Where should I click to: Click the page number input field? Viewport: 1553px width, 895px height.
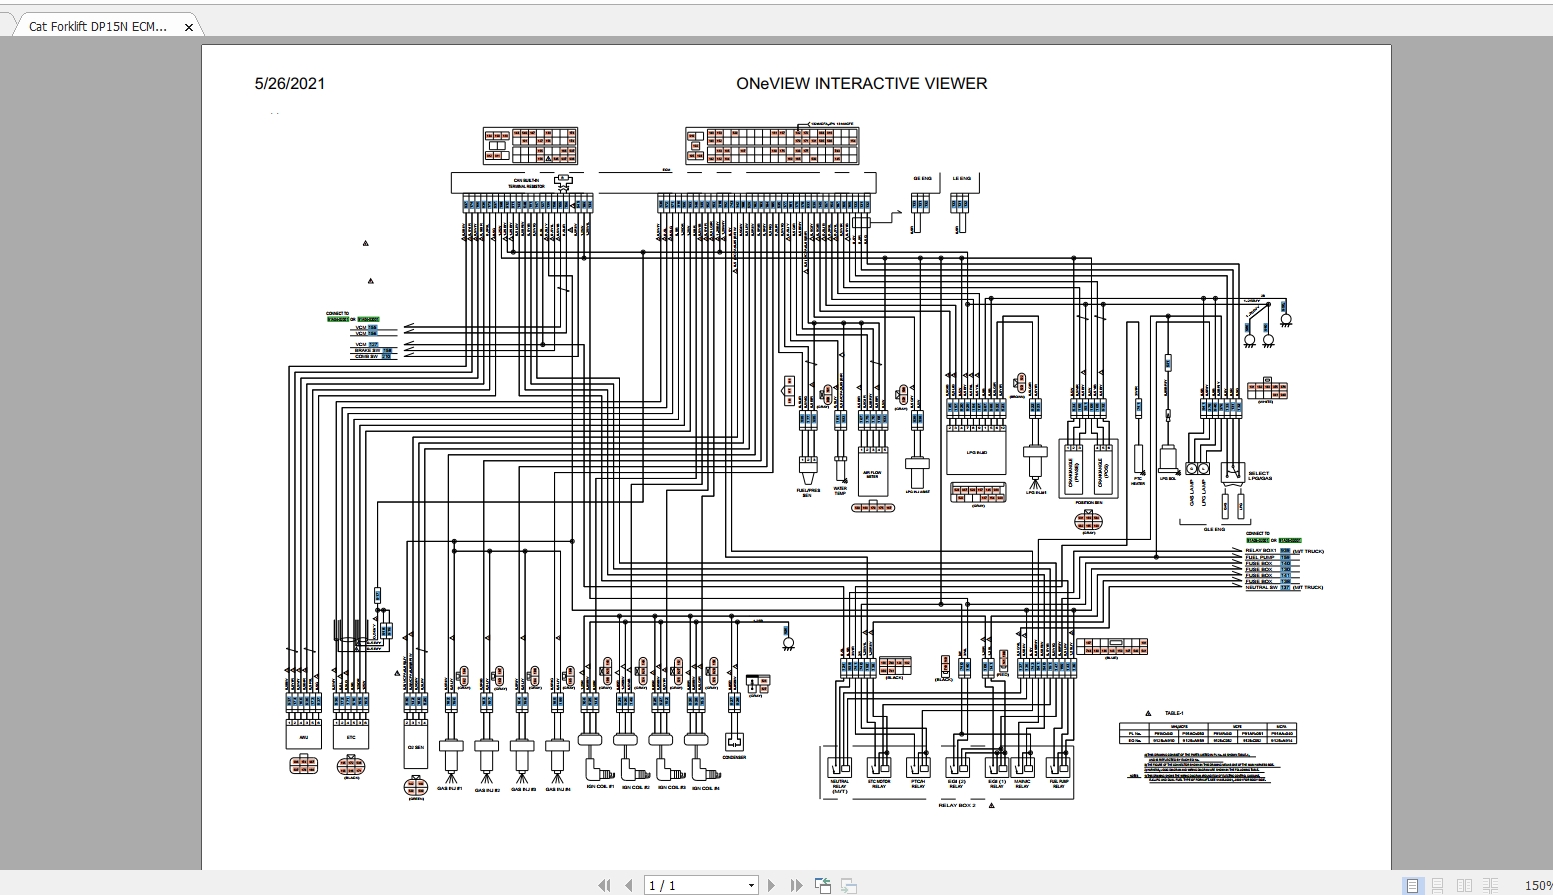coord(695,886)
